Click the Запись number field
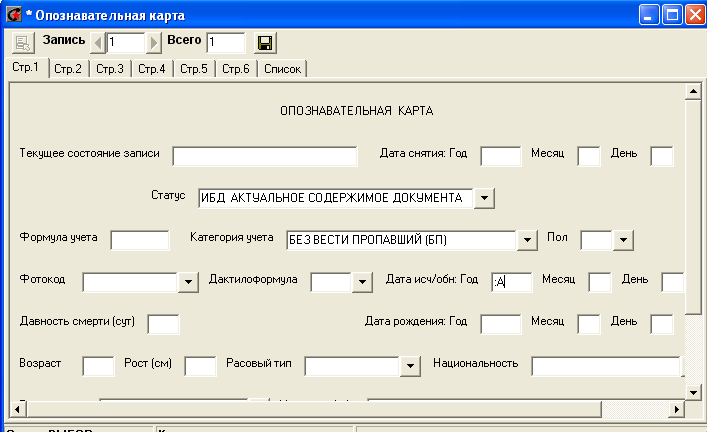Screen dimensions: 707x432 click(x=126, y=43)
